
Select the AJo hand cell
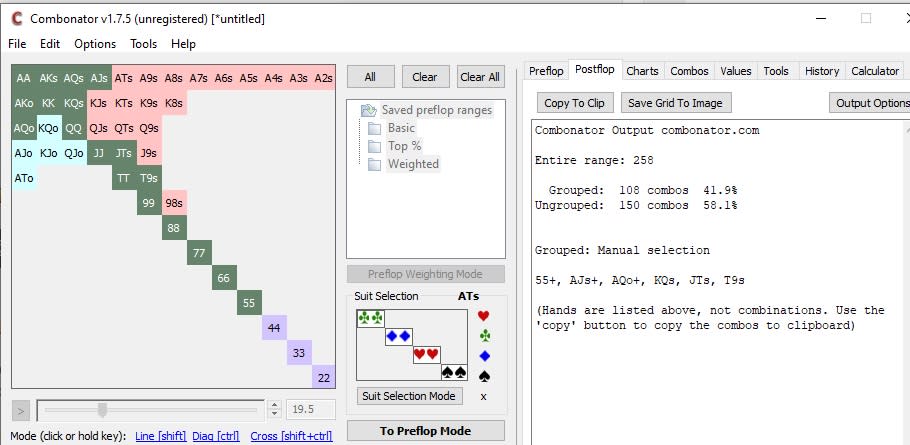point(24,153)
